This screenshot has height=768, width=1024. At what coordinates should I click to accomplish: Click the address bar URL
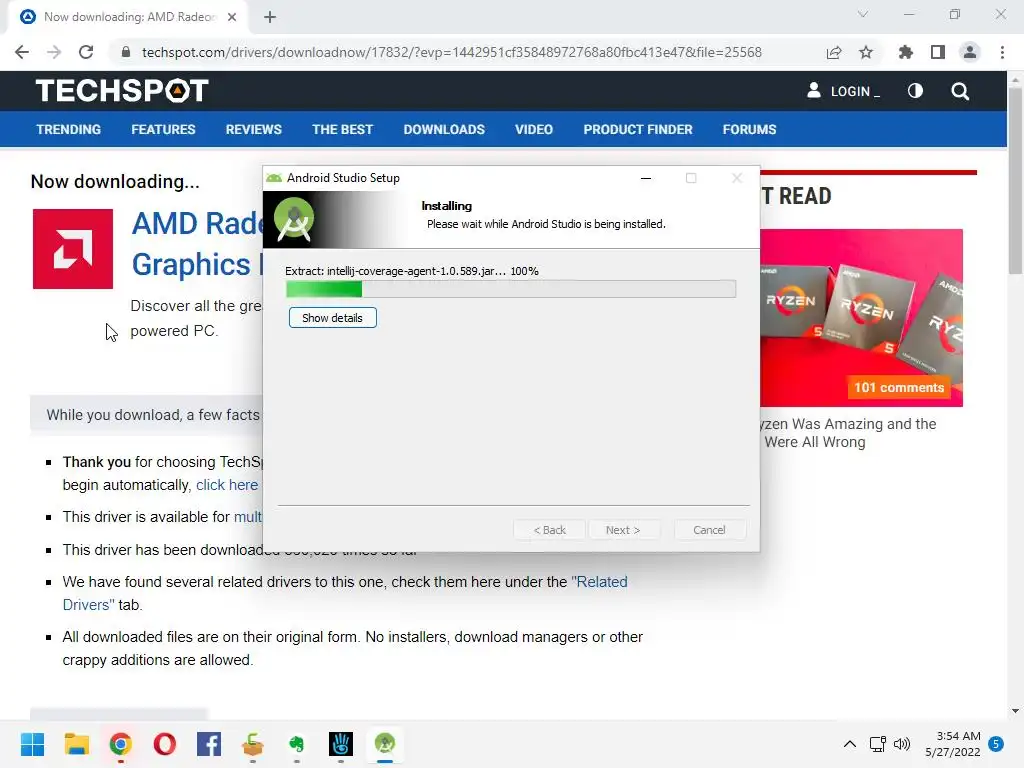pos(451,52)
